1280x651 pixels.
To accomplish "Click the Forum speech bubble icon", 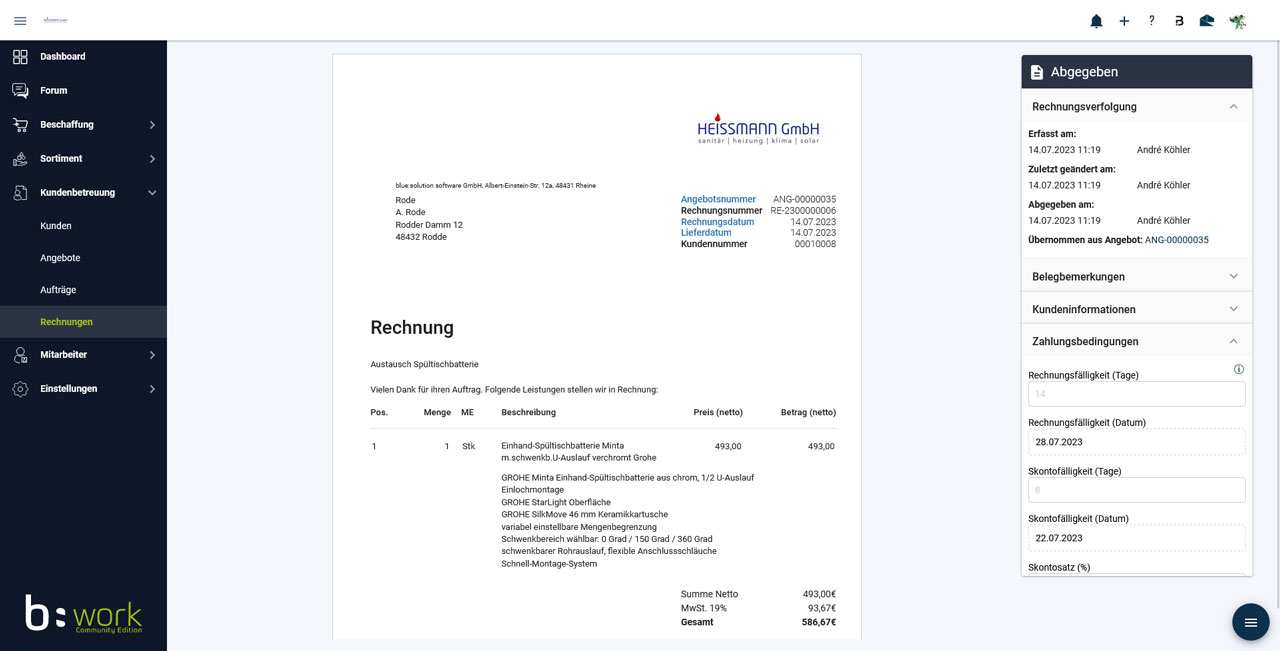I will 20,91.
